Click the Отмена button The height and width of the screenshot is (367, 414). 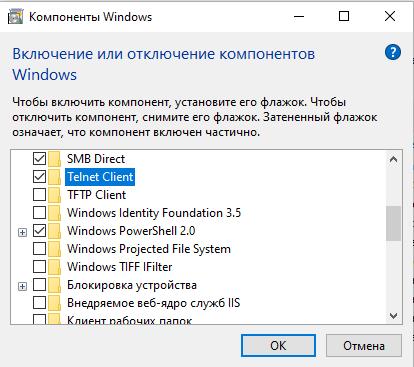click(364, 346)
